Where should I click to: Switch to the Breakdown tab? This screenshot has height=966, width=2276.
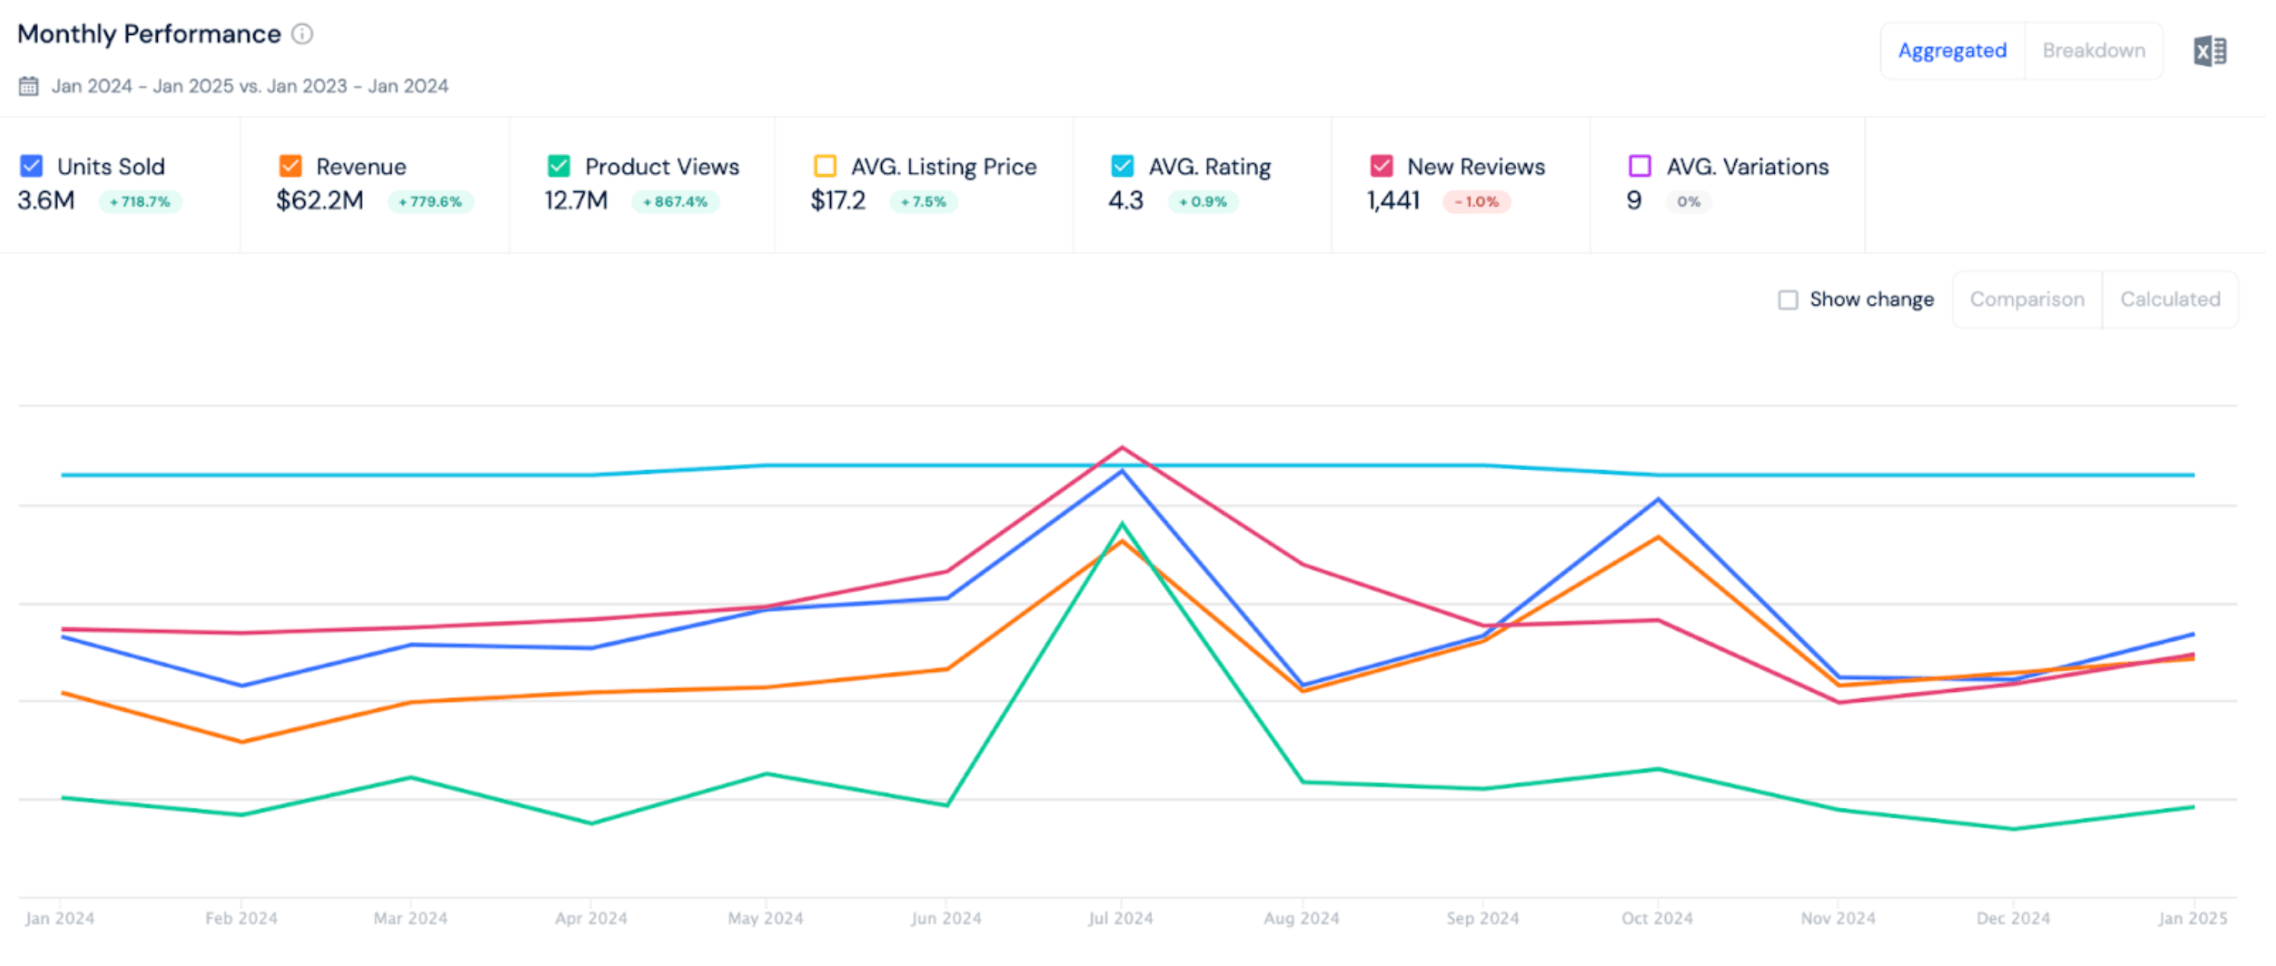click(x=2093, y=51)
